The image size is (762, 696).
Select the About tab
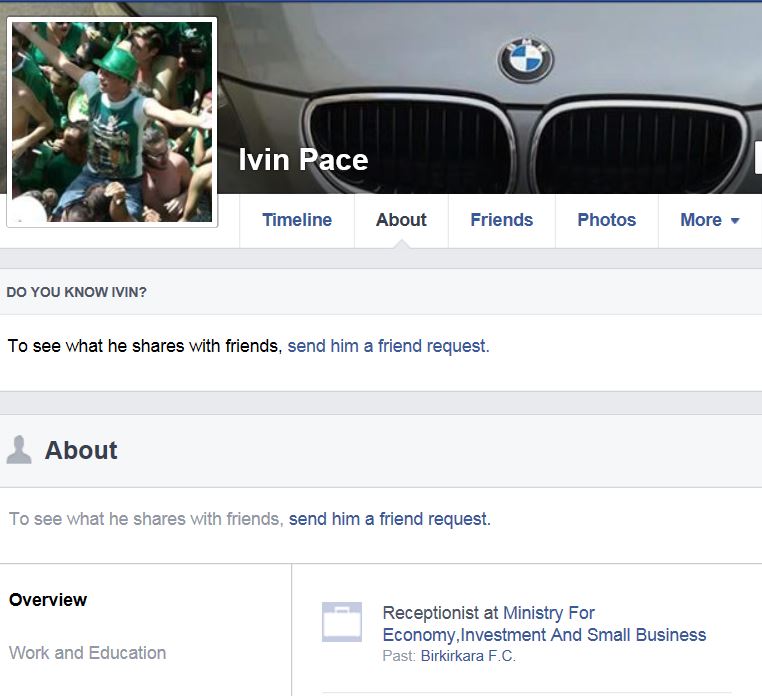click(x=401, y=220)
